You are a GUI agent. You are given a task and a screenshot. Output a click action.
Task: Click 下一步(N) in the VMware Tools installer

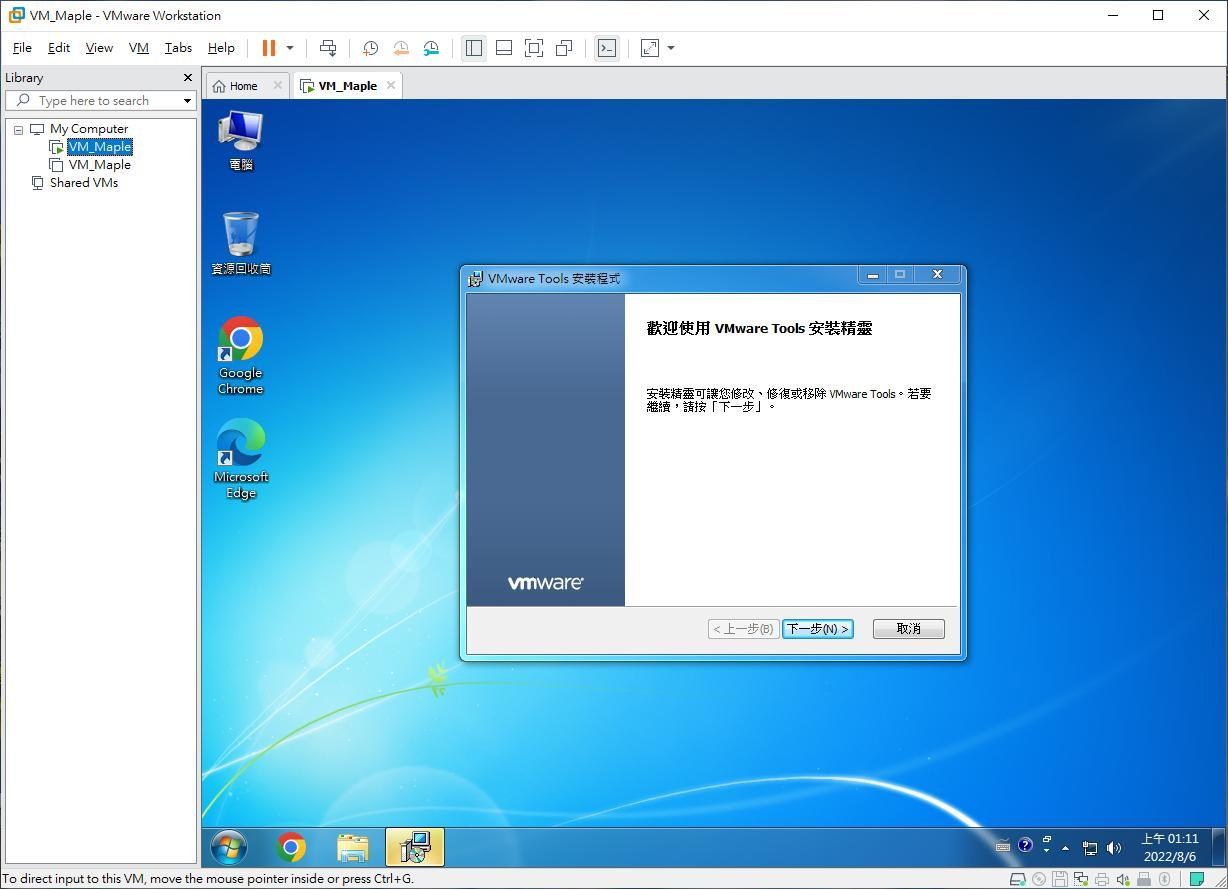817,628
